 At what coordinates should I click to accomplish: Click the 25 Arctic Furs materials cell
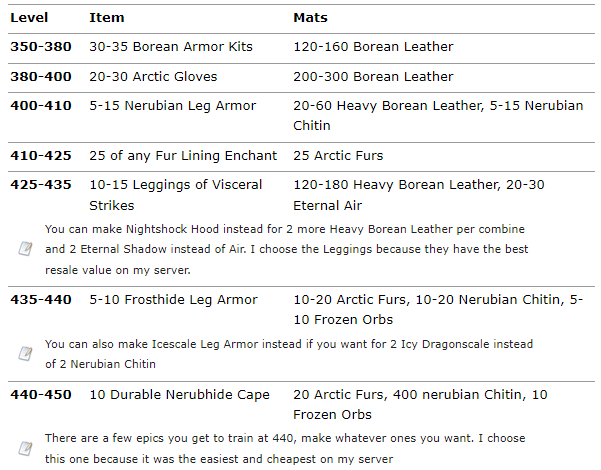[x=338, y=155]
